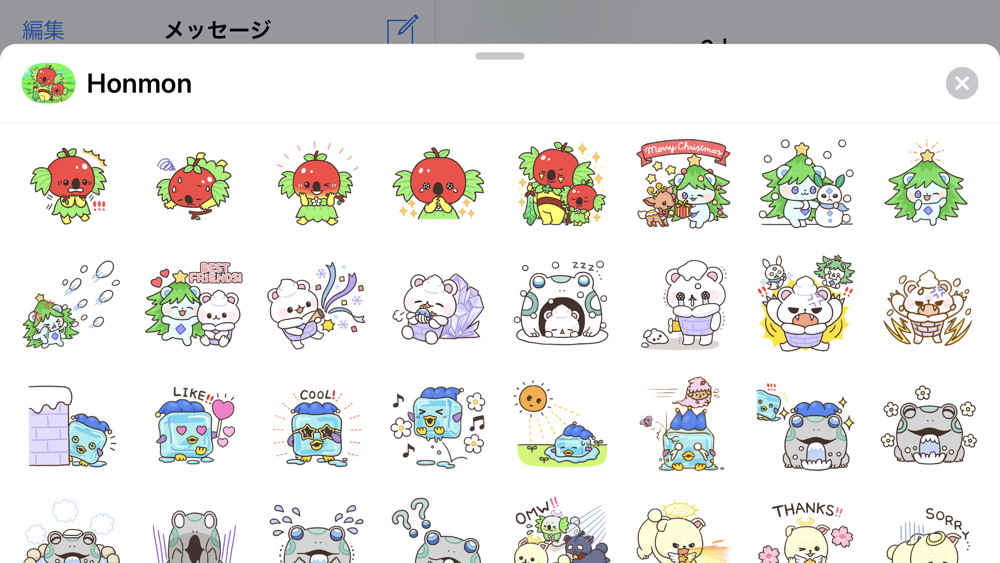Screen dimensions: 1000x563
Task: Select the BEST FRIENDS! sticker
Action: click(x=194, y=304)
